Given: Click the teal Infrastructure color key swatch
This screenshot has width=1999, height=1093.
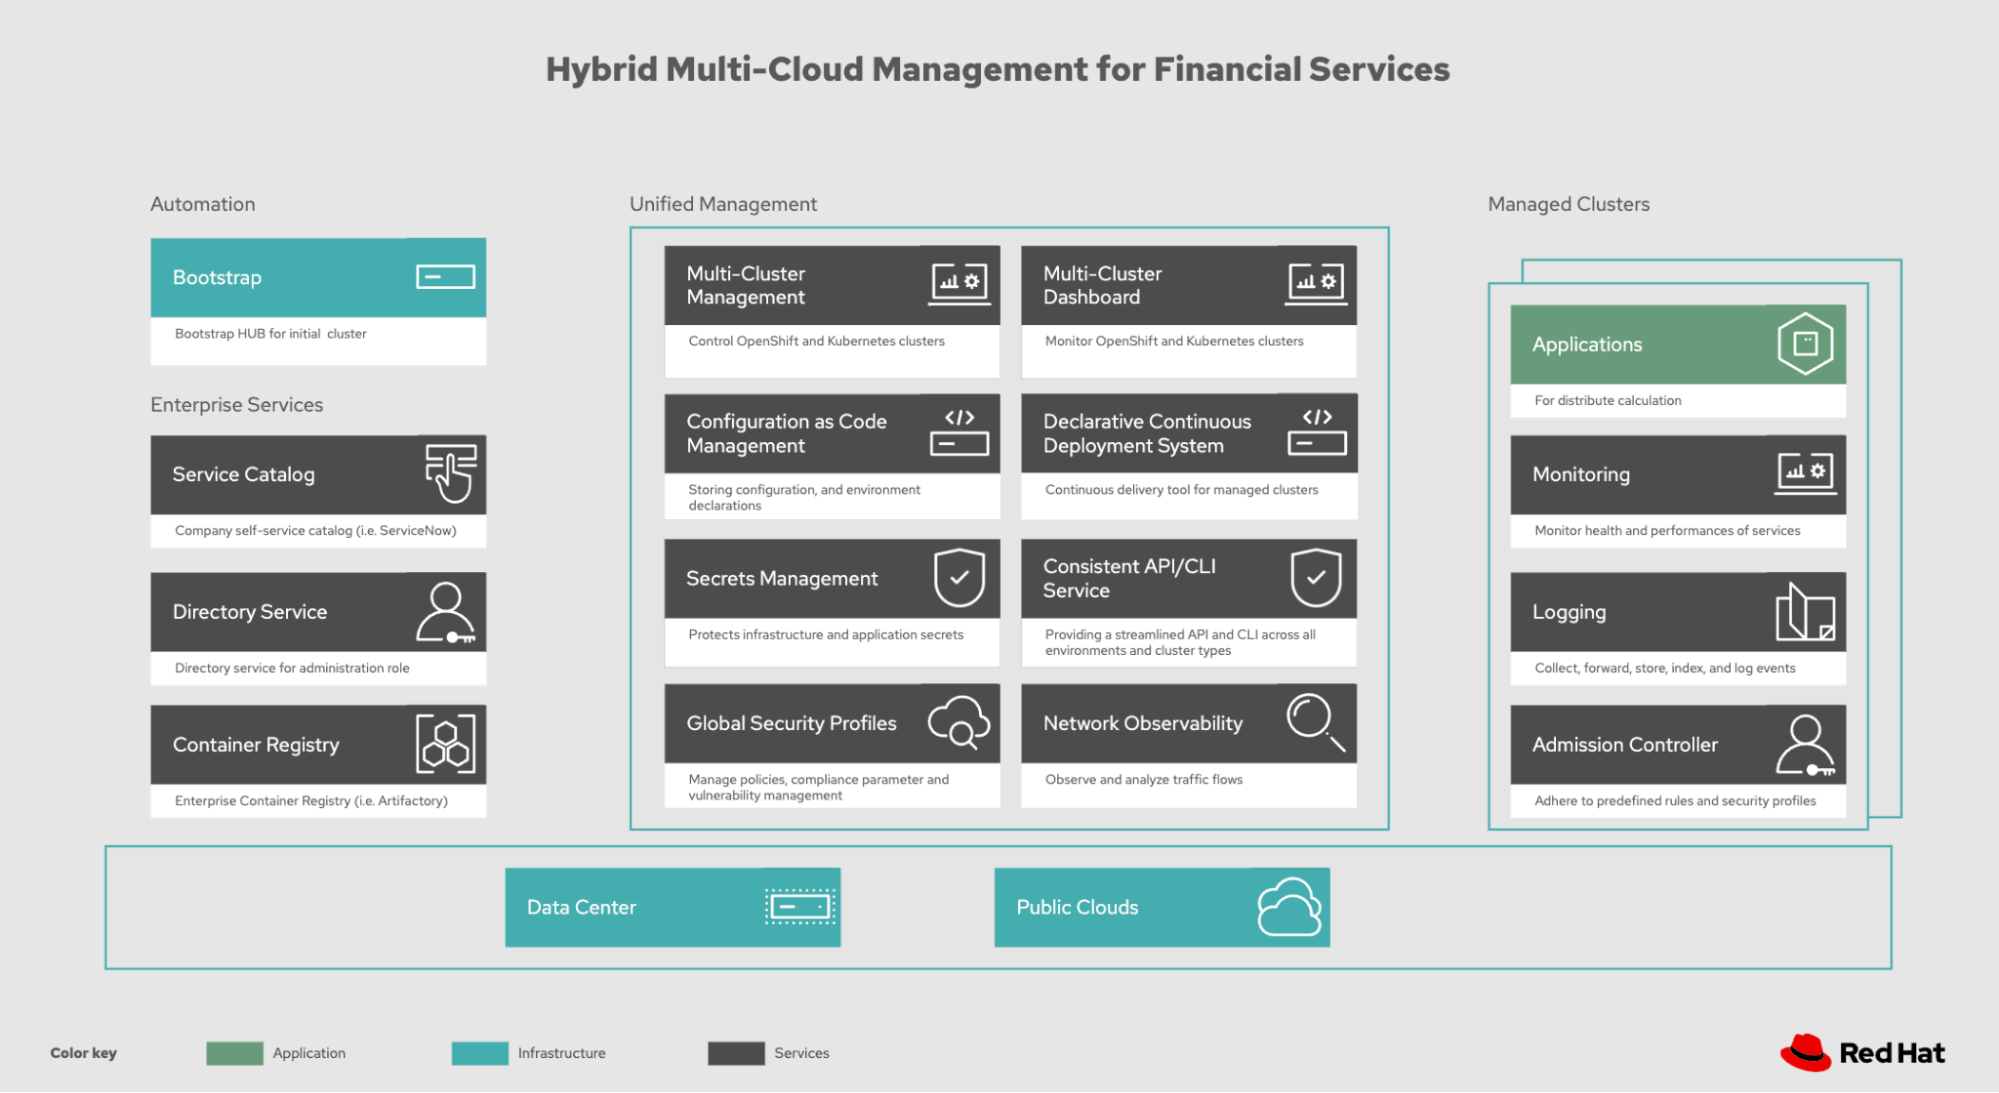Looking at the screenshot, I should pos(480,1053).
